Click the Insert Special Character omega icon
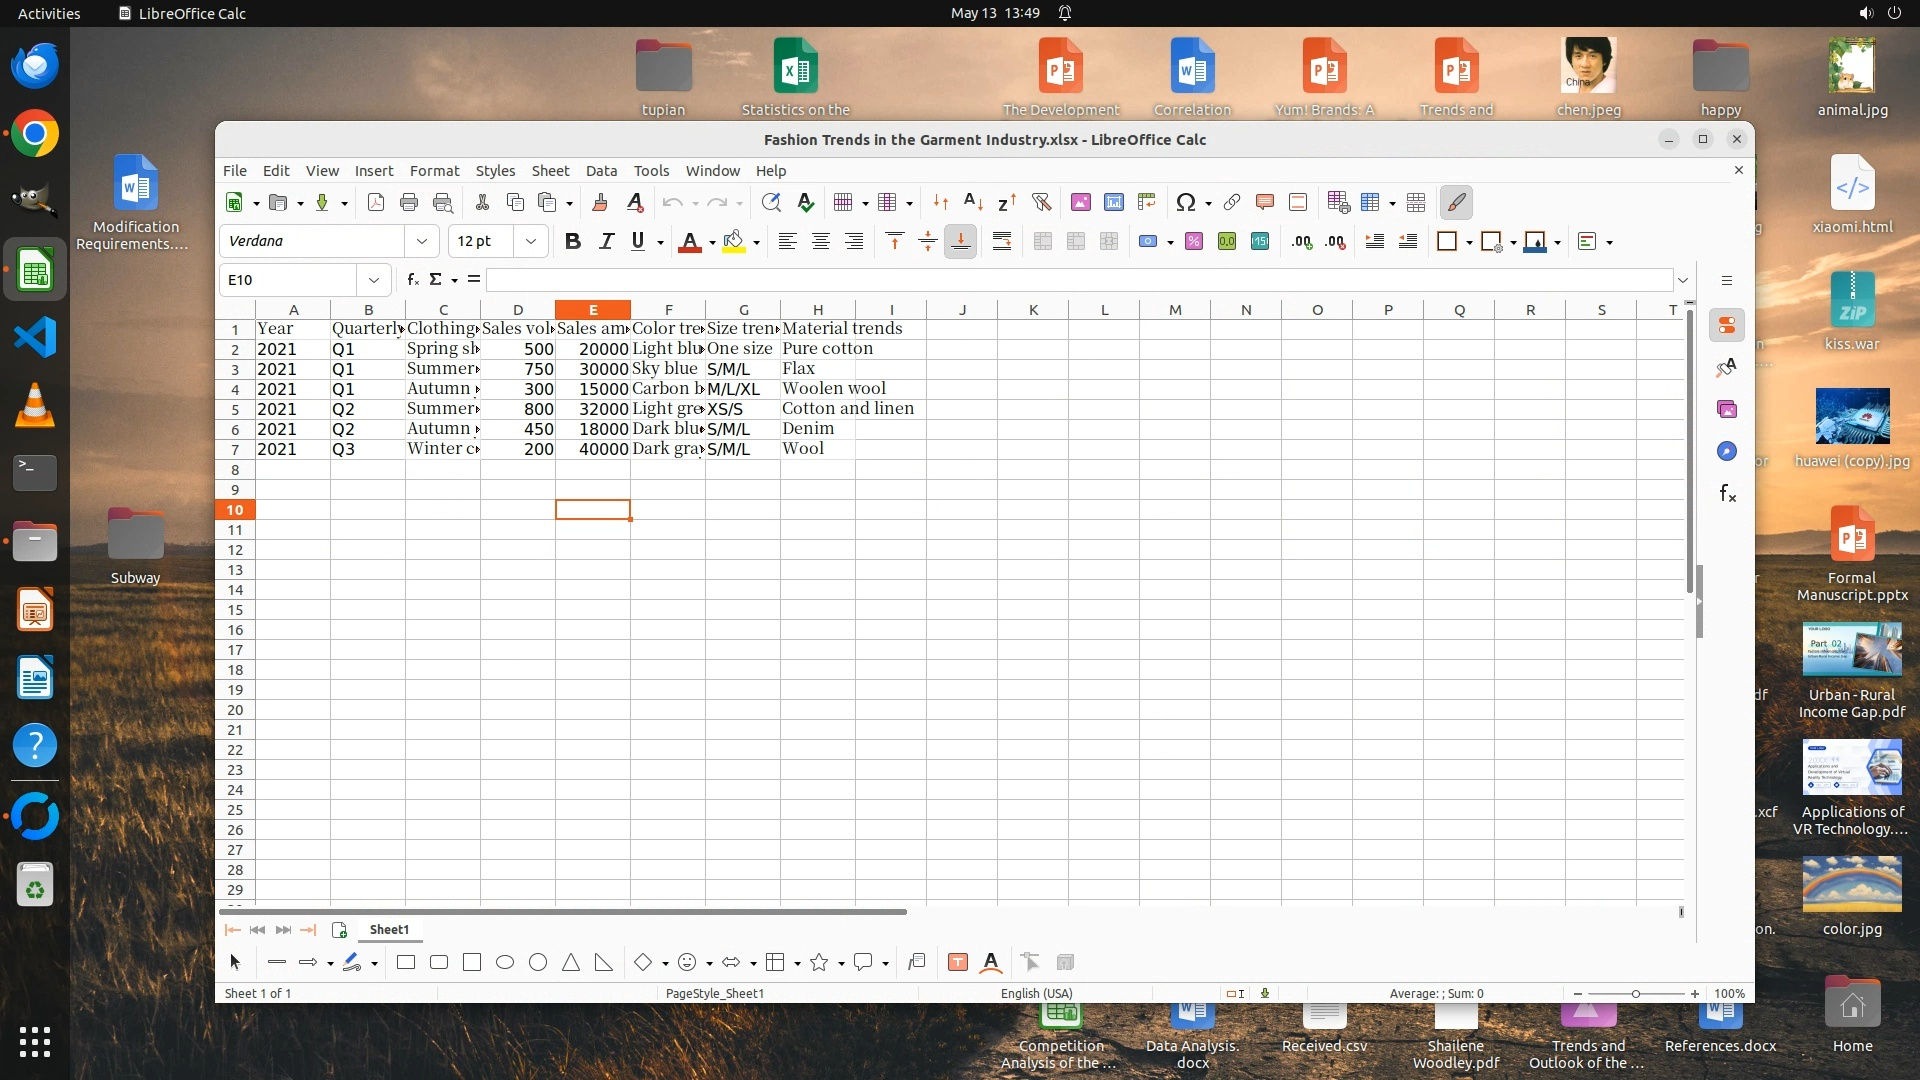1920x1080 pixels. pyautogui.click(x=1186, y=202)
